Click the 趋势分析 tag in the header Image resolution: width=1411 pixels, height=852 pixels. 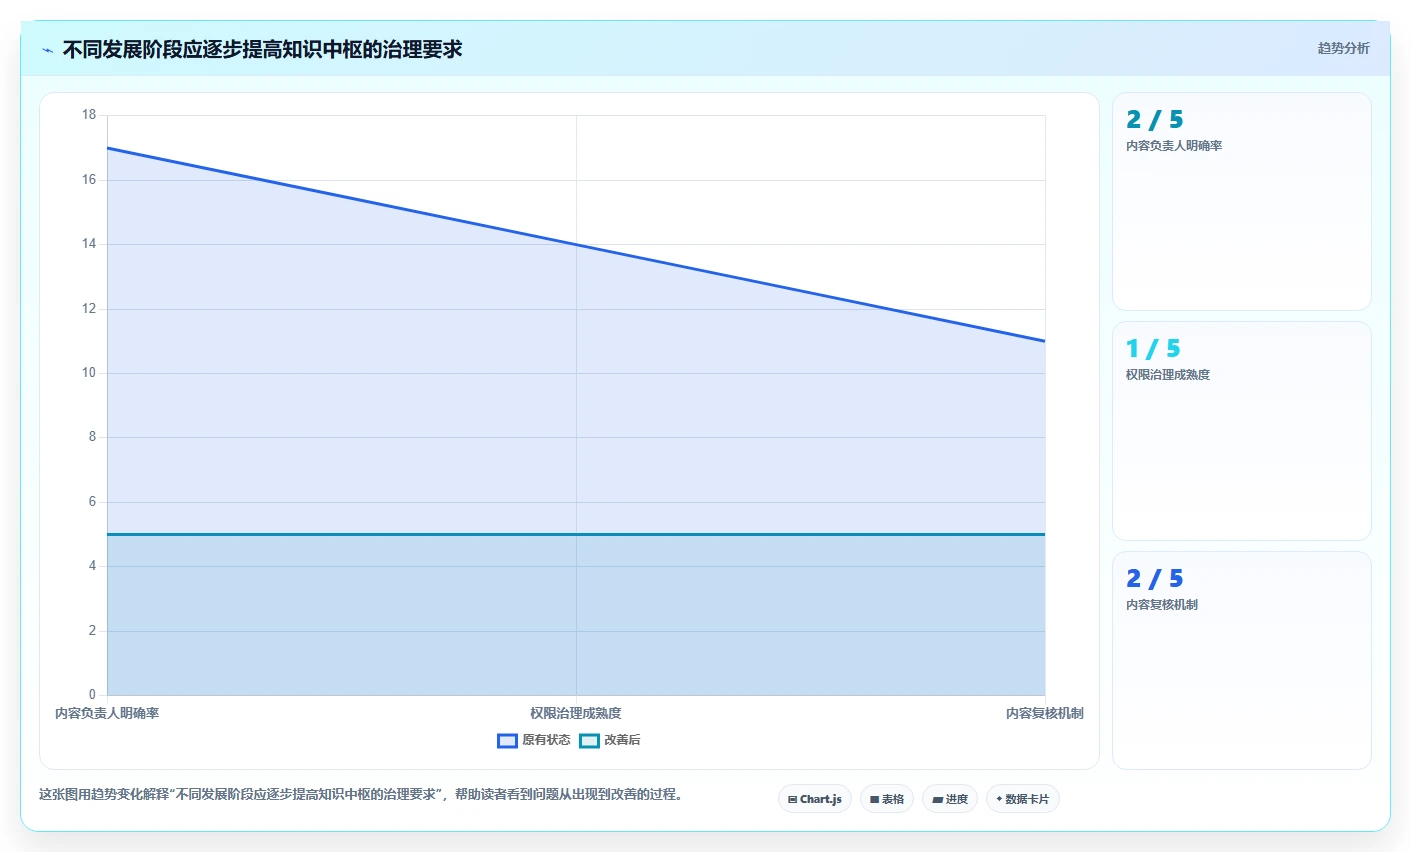click(1343, 48)
